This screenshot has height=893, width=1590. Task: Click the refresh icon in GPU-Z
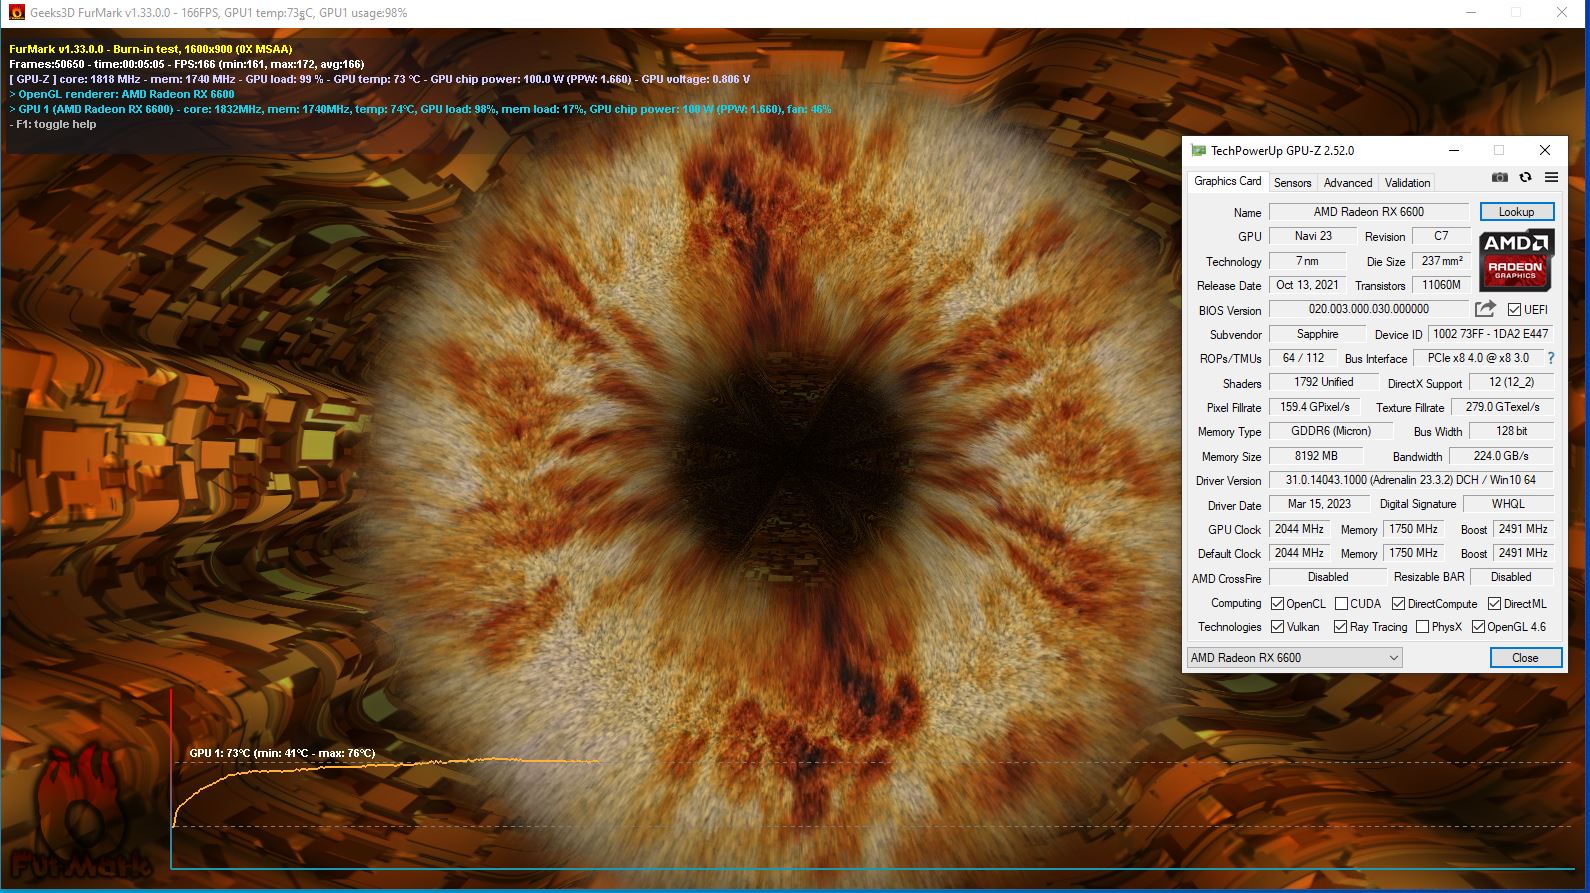1525,178
